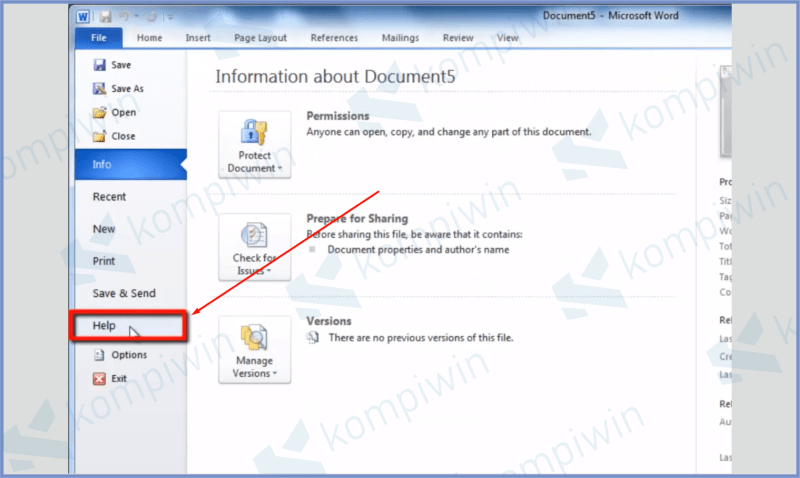
Task: Switch to the Review tab
Action: (458, 38)
